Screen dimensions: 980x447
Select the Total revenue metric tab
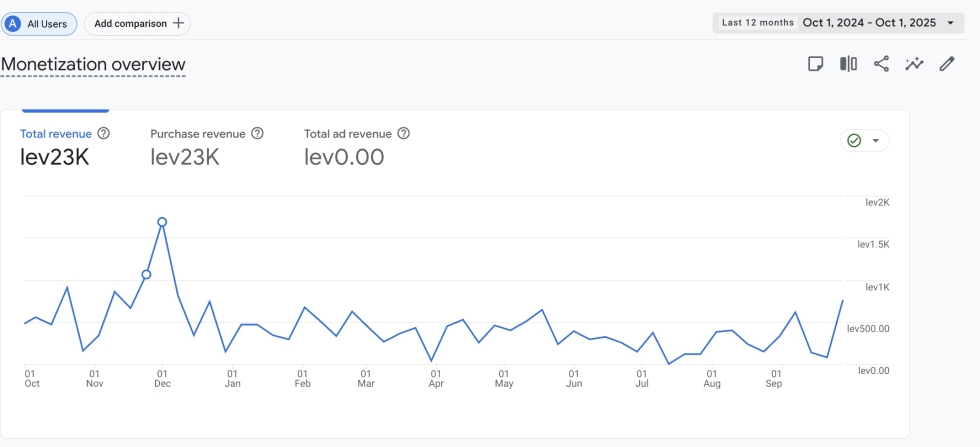point(56,134)
